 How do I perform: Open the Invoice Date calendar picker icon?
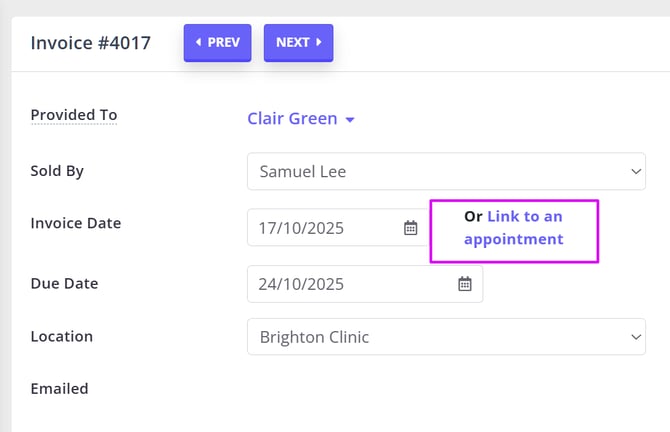coord(410,228)
